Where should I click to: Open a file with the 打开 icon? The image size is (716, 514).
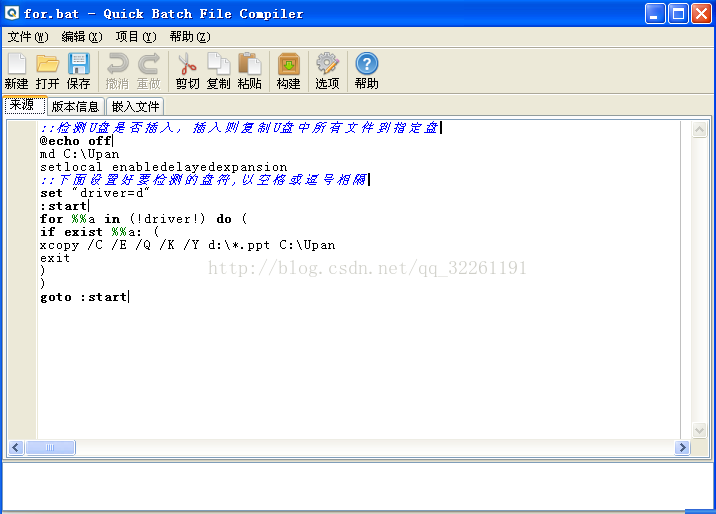tap(47, 71)
